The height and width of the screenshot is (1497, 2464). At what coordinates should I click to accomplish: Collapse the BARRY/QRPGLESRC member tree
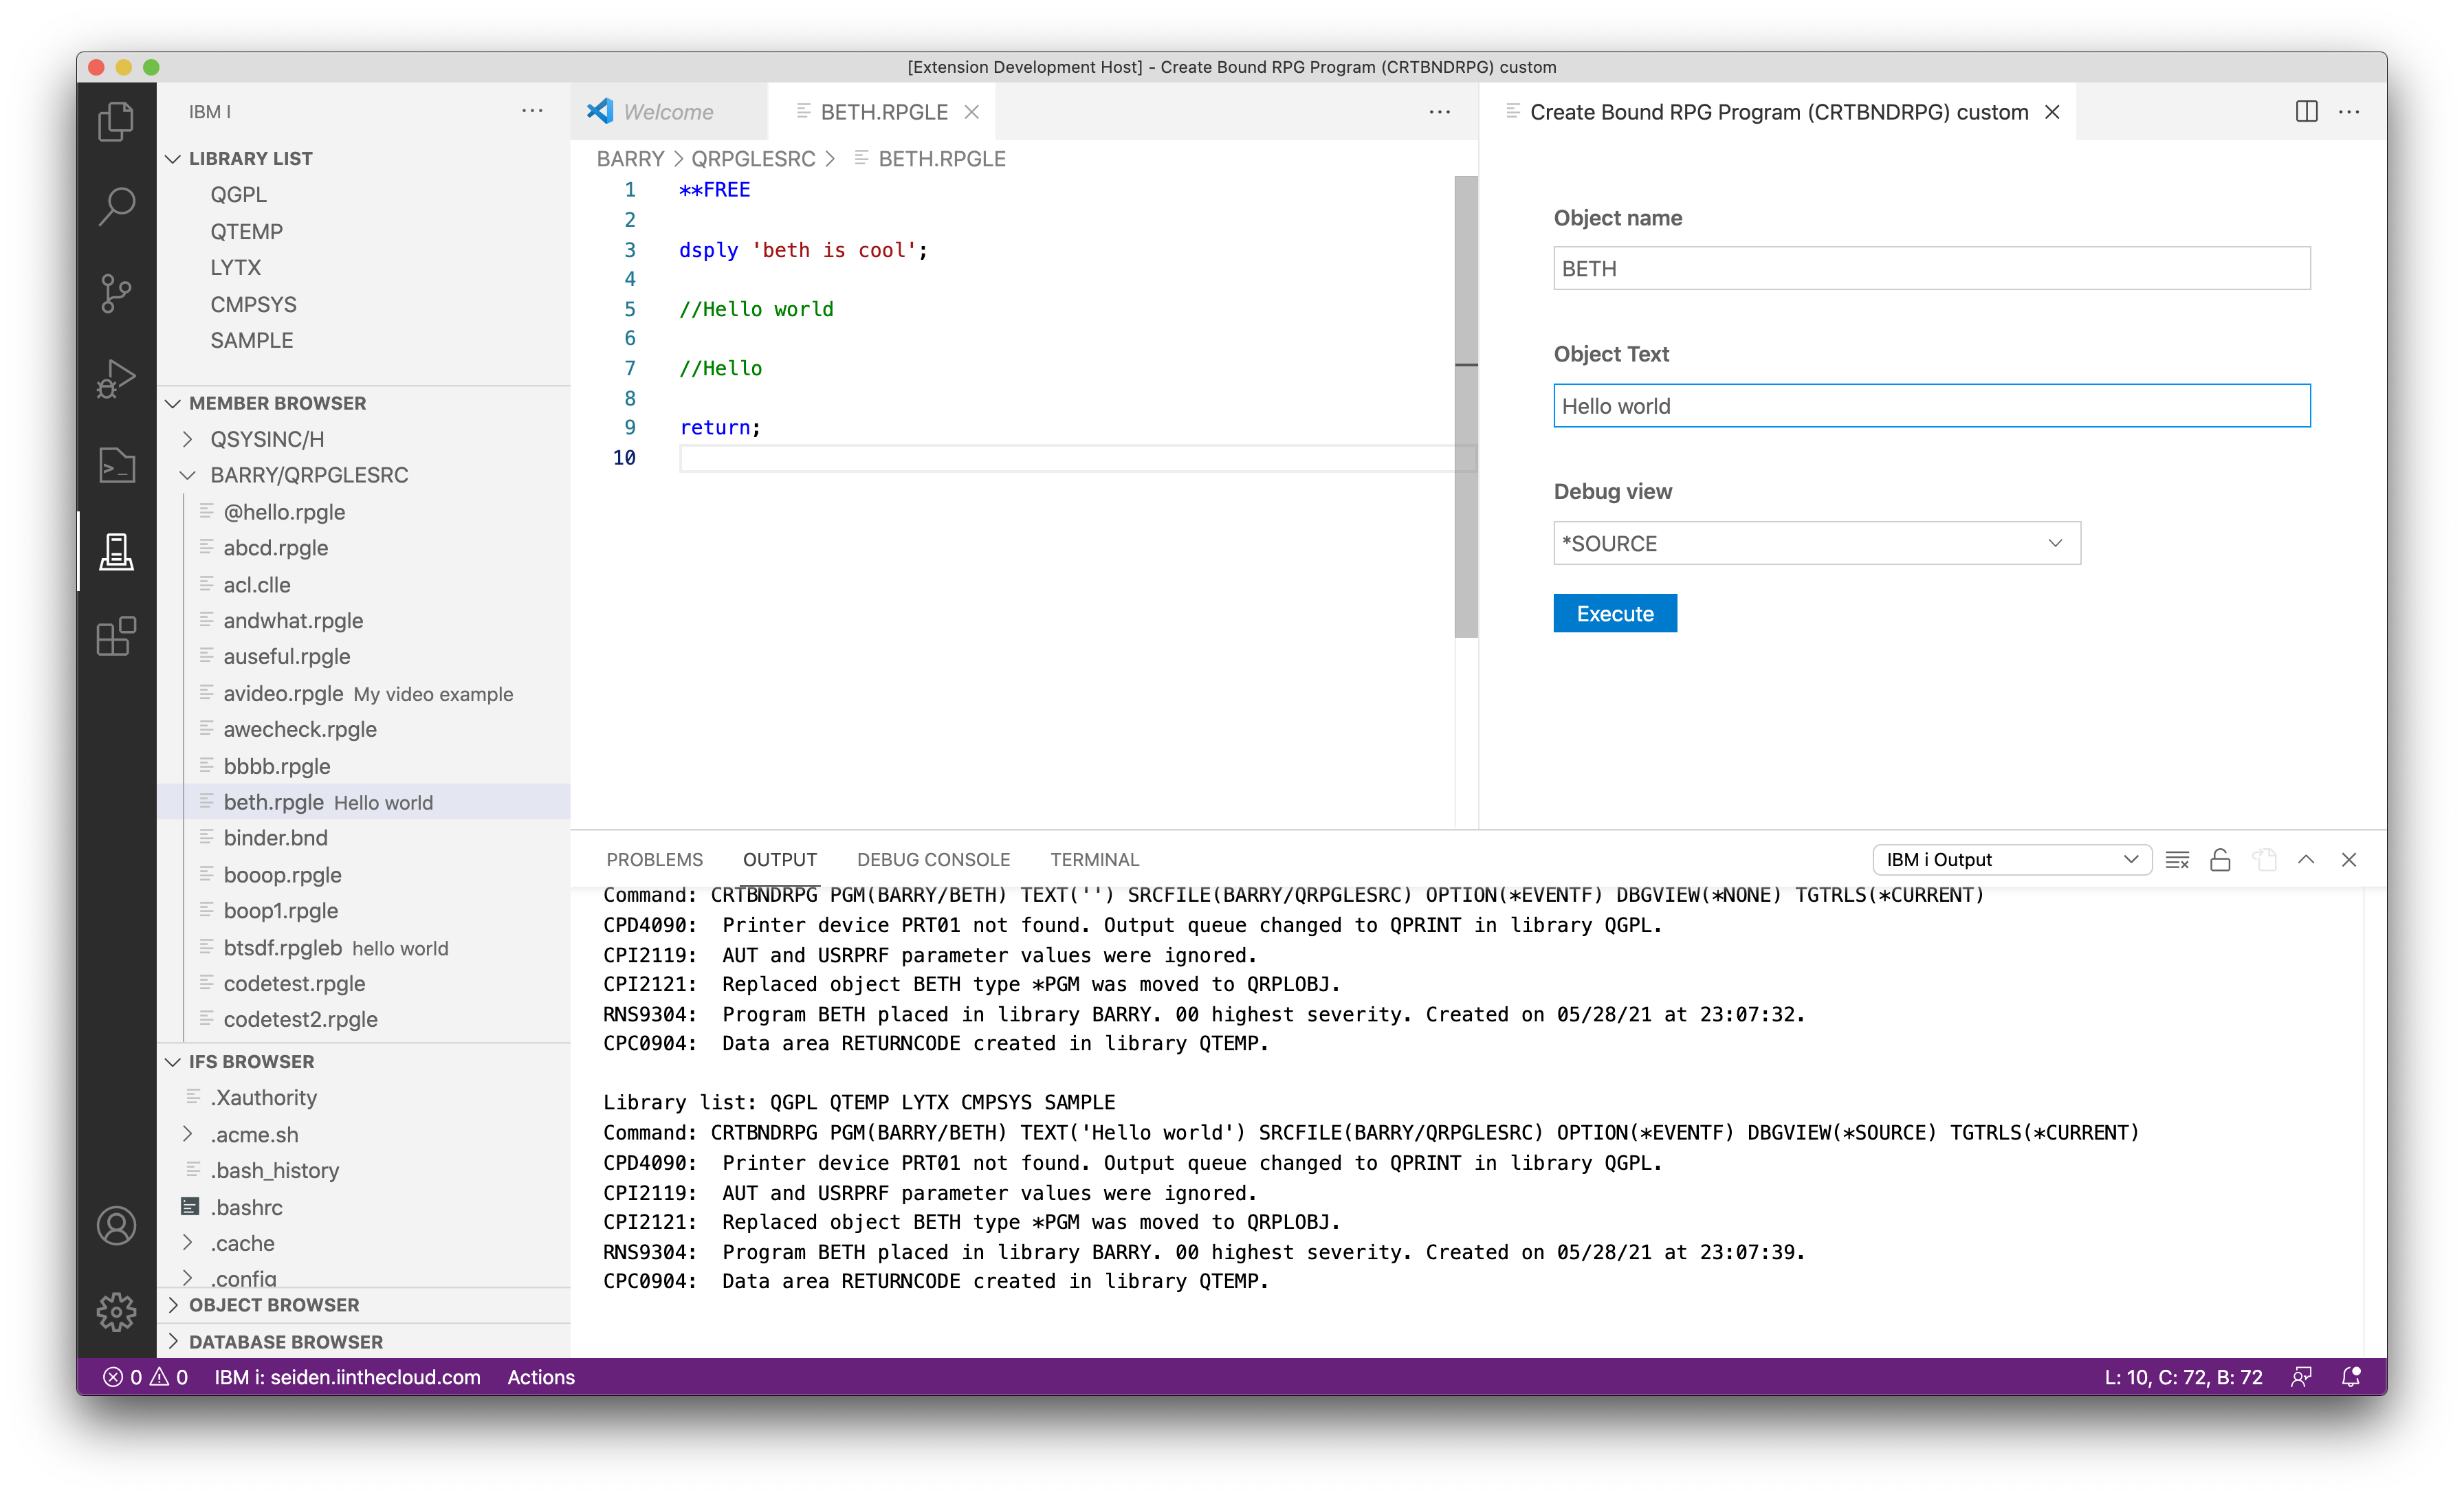point(187,475)
